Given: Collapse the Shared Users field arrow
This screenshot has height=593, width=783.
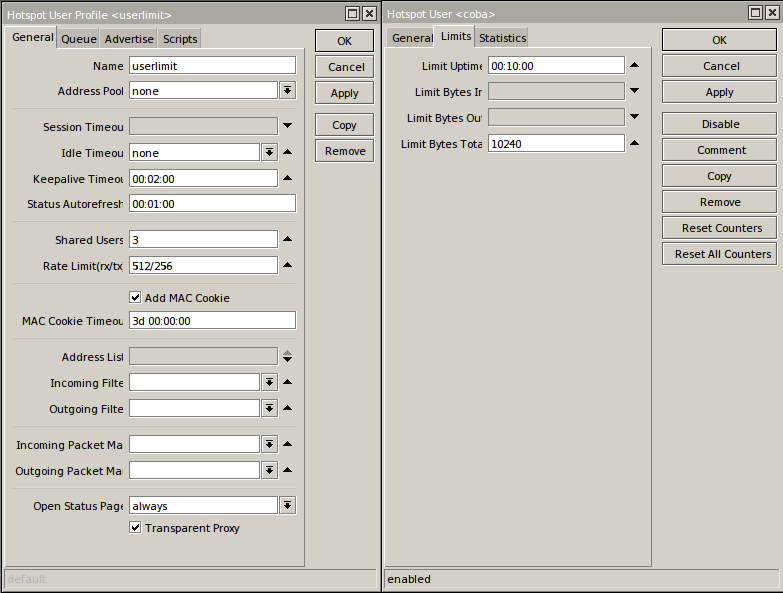Looking at the screenshot, I should [288, 239].
